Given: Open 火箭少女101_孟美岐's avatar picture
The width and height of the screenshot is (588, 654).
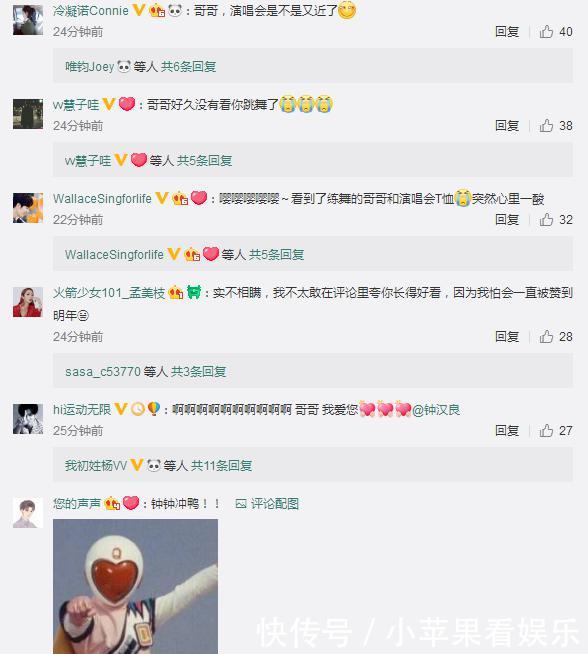Looking at the screenshot, I should click(x=28, y=302).
